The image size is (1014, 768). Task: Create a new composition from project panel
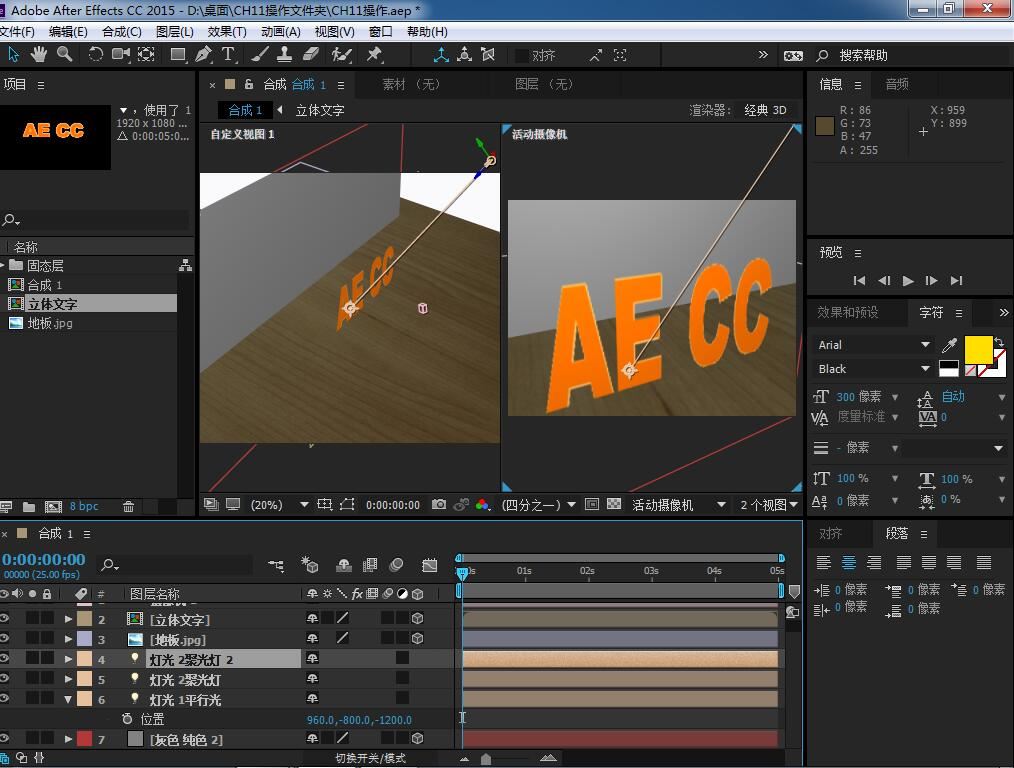pos(53,506)
